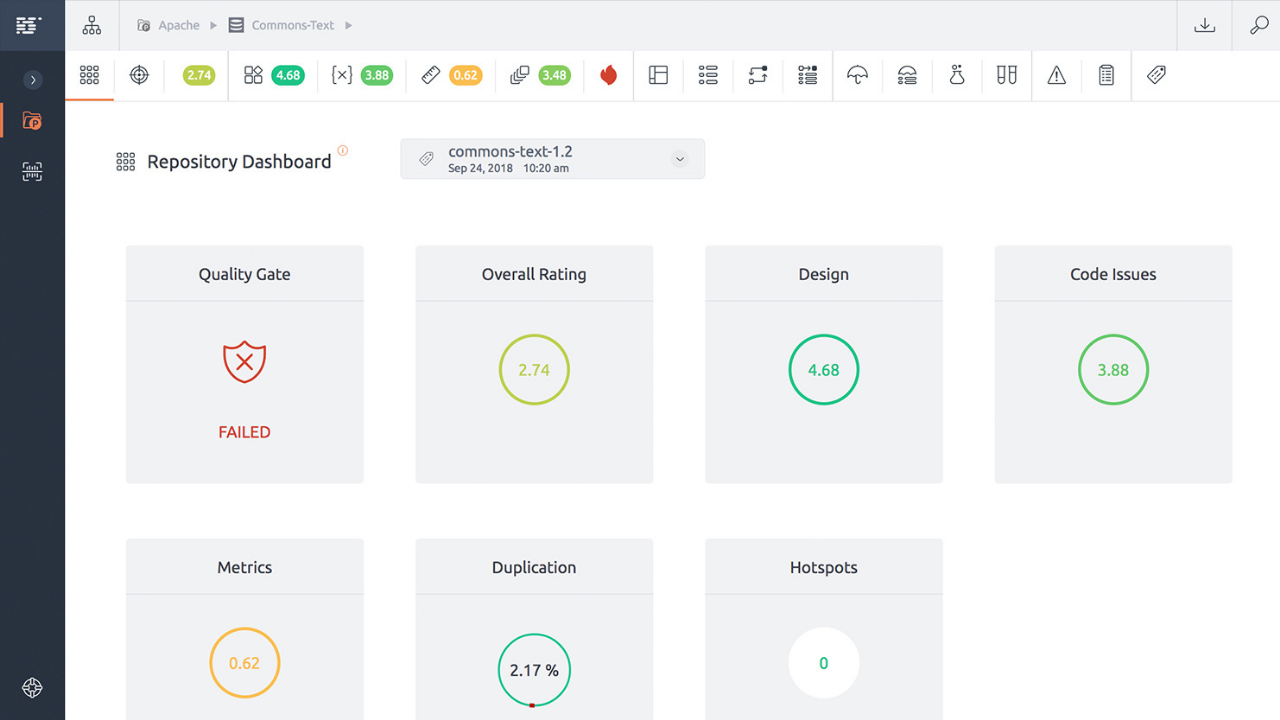Screen dimensions: 1280x720
Task: Open the clipboard report toolbar icon
Action: pyautogui.click(x=1106, y=75)
